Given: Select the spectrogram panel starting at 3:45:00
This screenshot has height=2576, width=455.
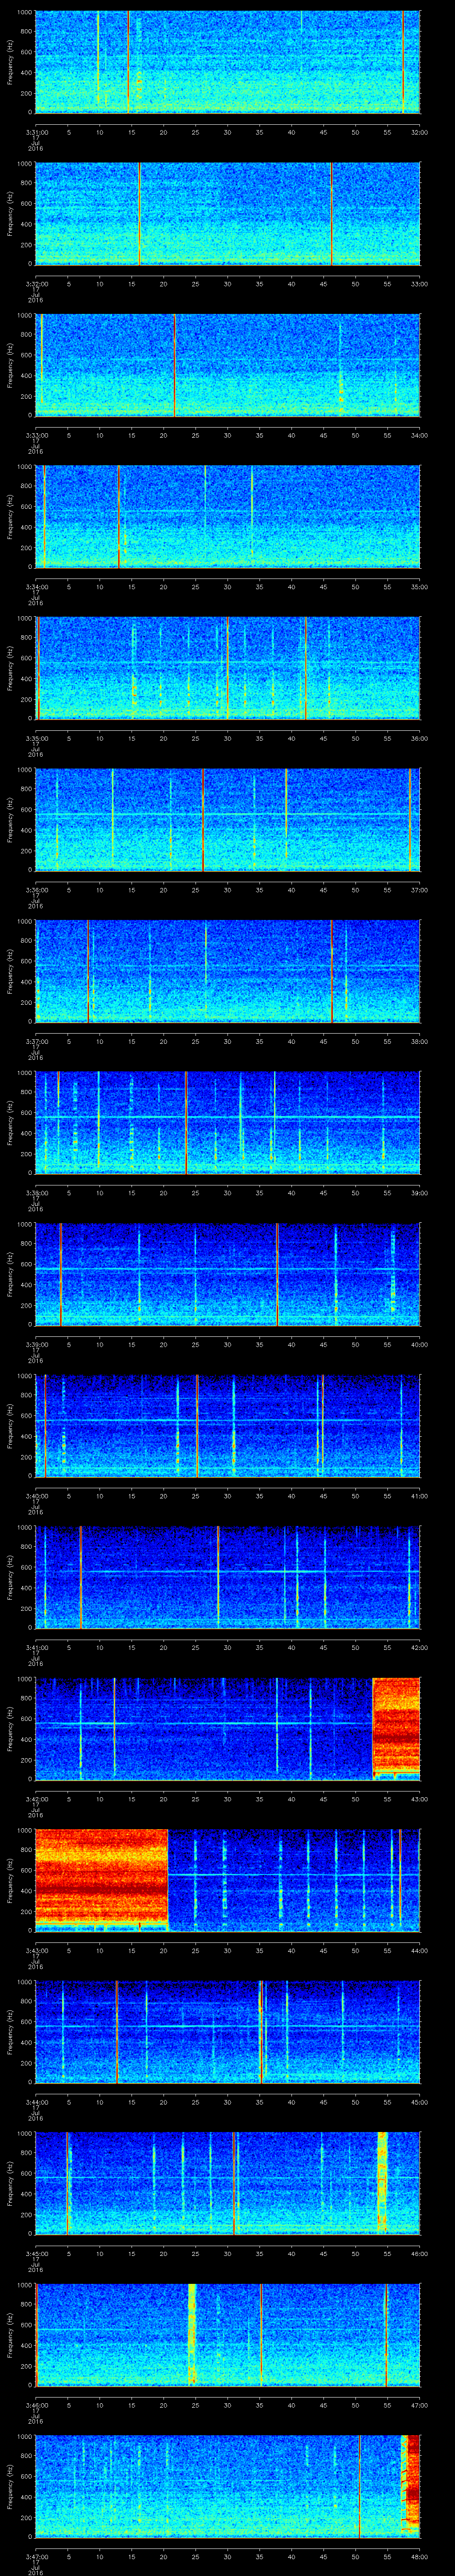Looking at the screenshot, I should point(228,2183).
